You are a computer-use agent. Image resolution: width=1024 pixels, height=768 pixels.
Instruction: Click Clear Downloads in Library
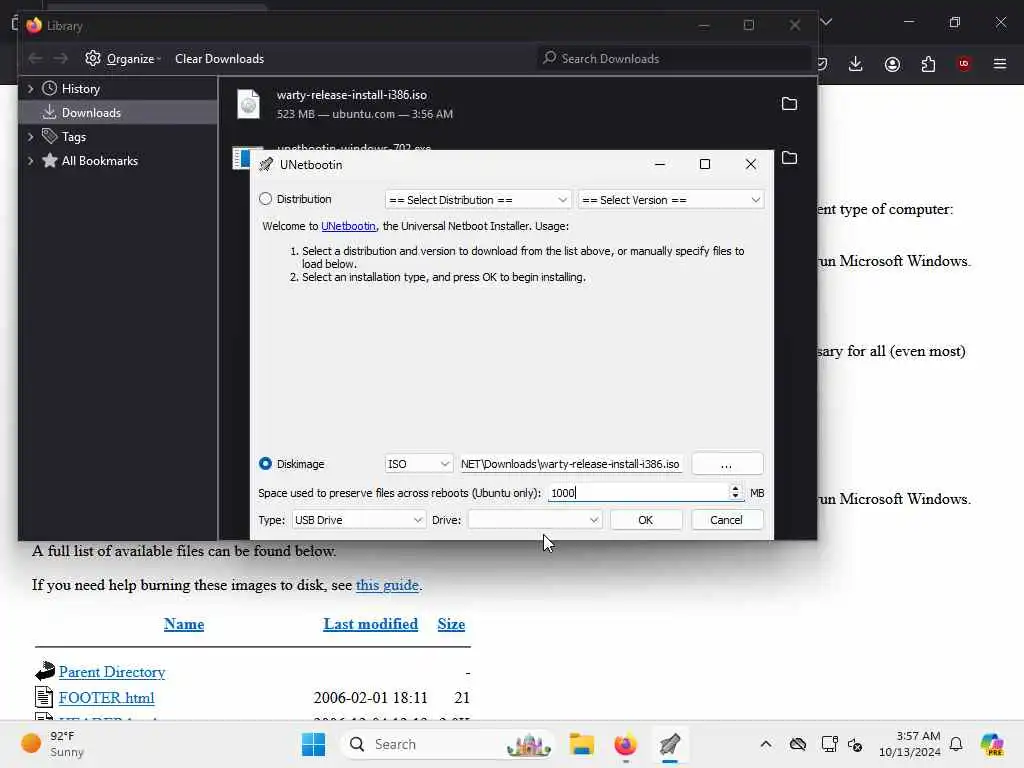(219, 59)
